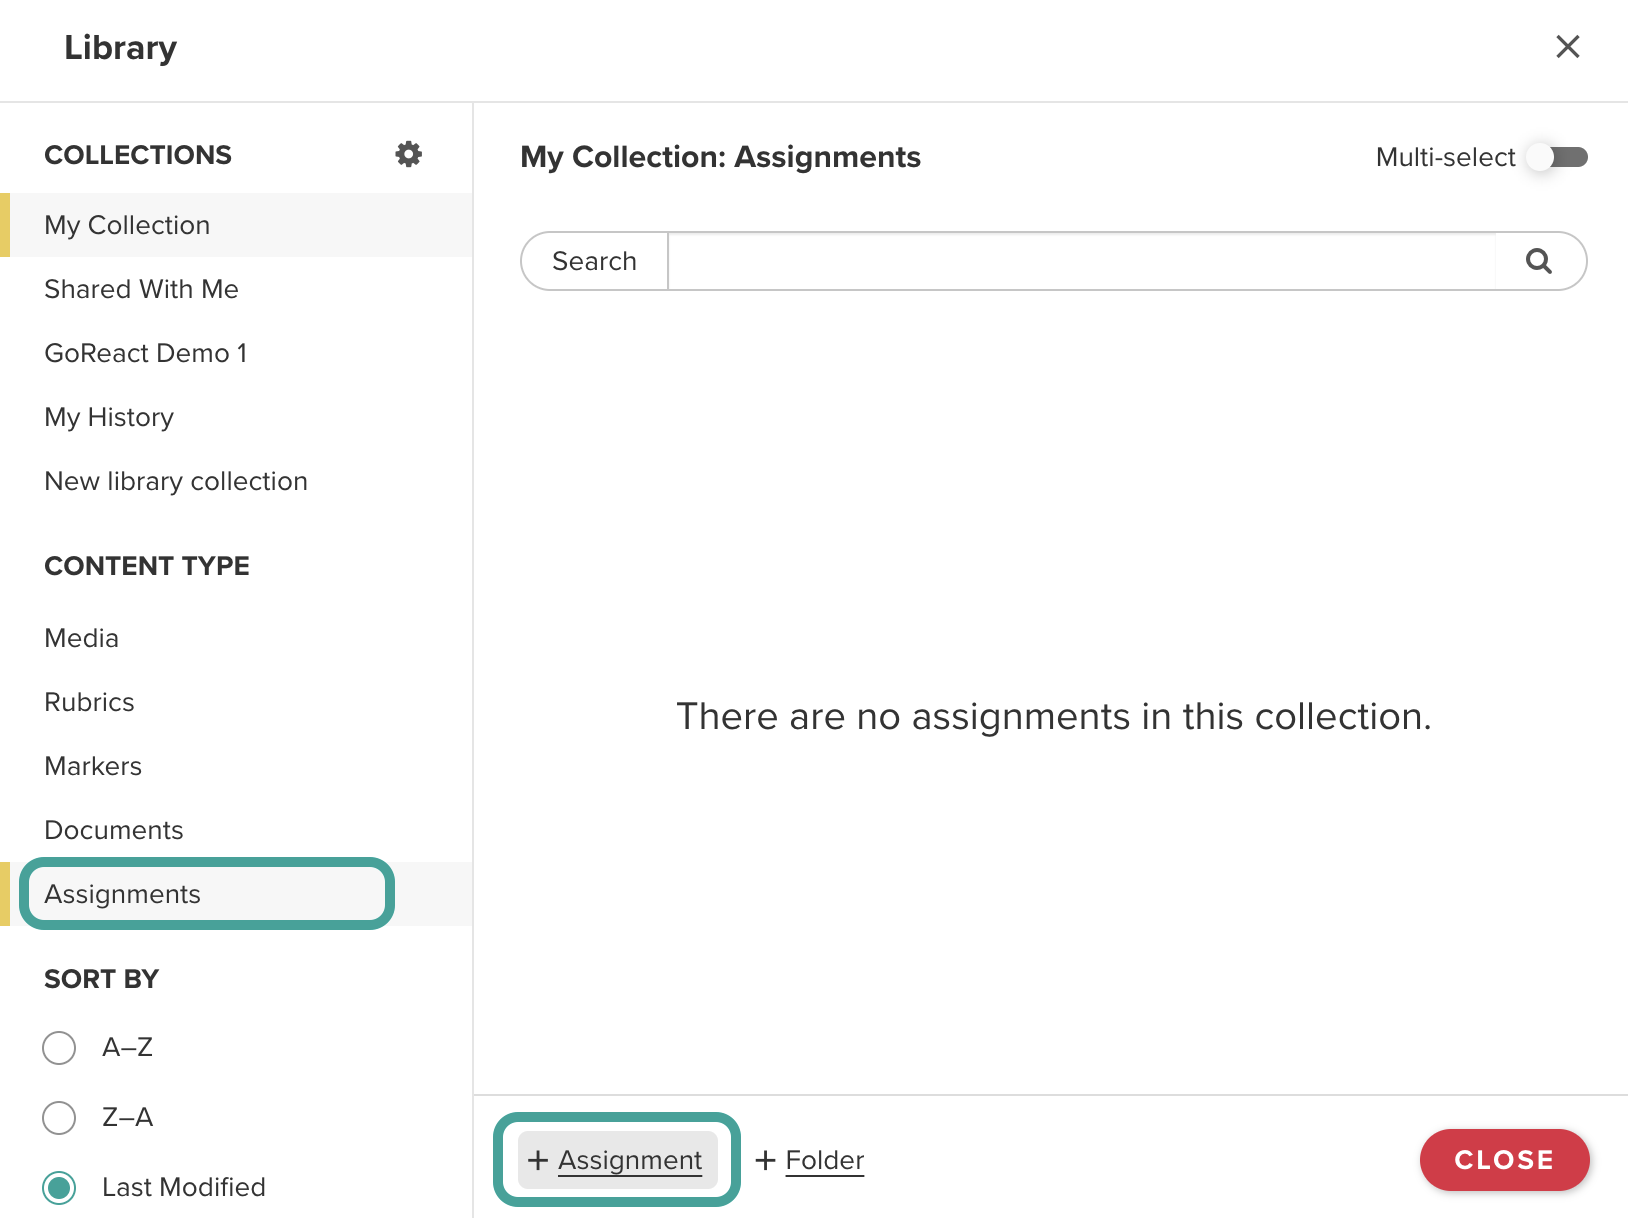Filter by Media content type
Image resolution: width=1628 pixels, height=1218 pixels.
(x=236, y=638)
